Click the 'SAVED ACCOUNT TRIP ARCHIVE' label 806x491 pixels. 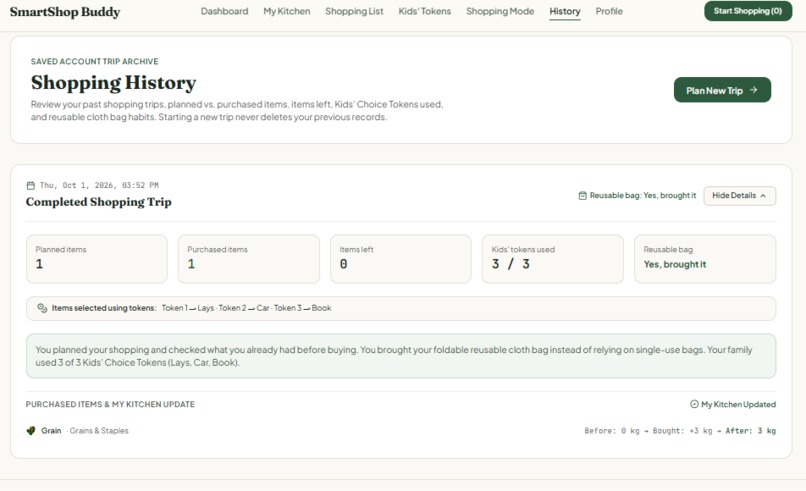tap(95, 61)
